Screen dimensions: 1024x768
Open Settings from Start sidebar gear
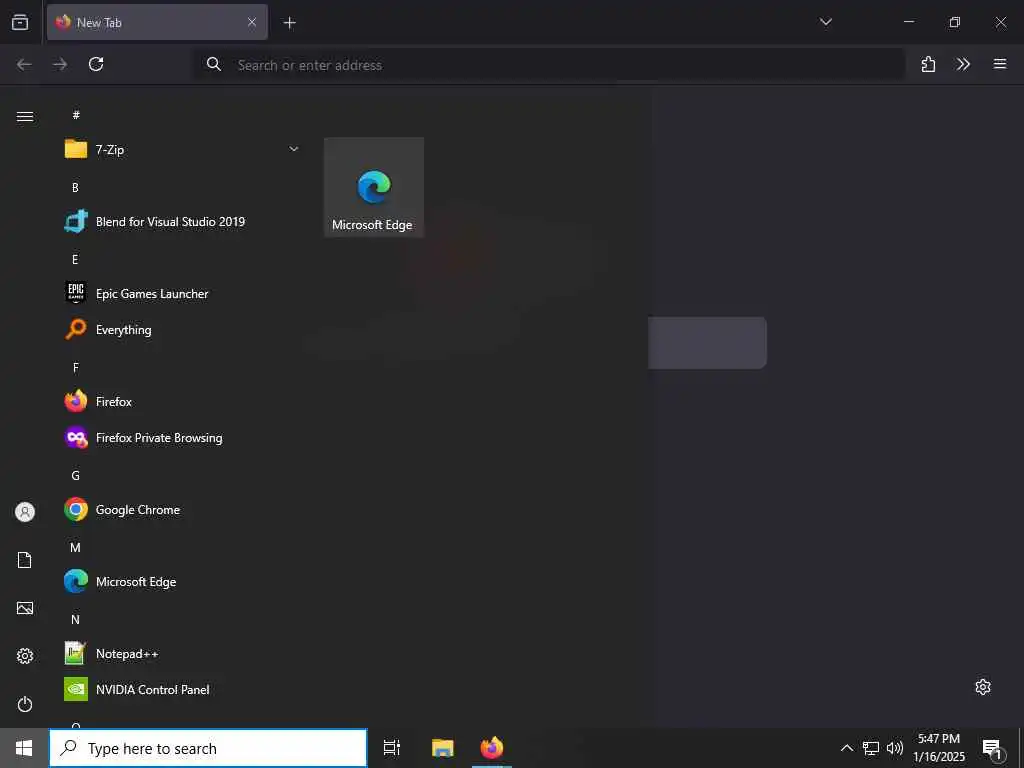(x=25, y=656)
